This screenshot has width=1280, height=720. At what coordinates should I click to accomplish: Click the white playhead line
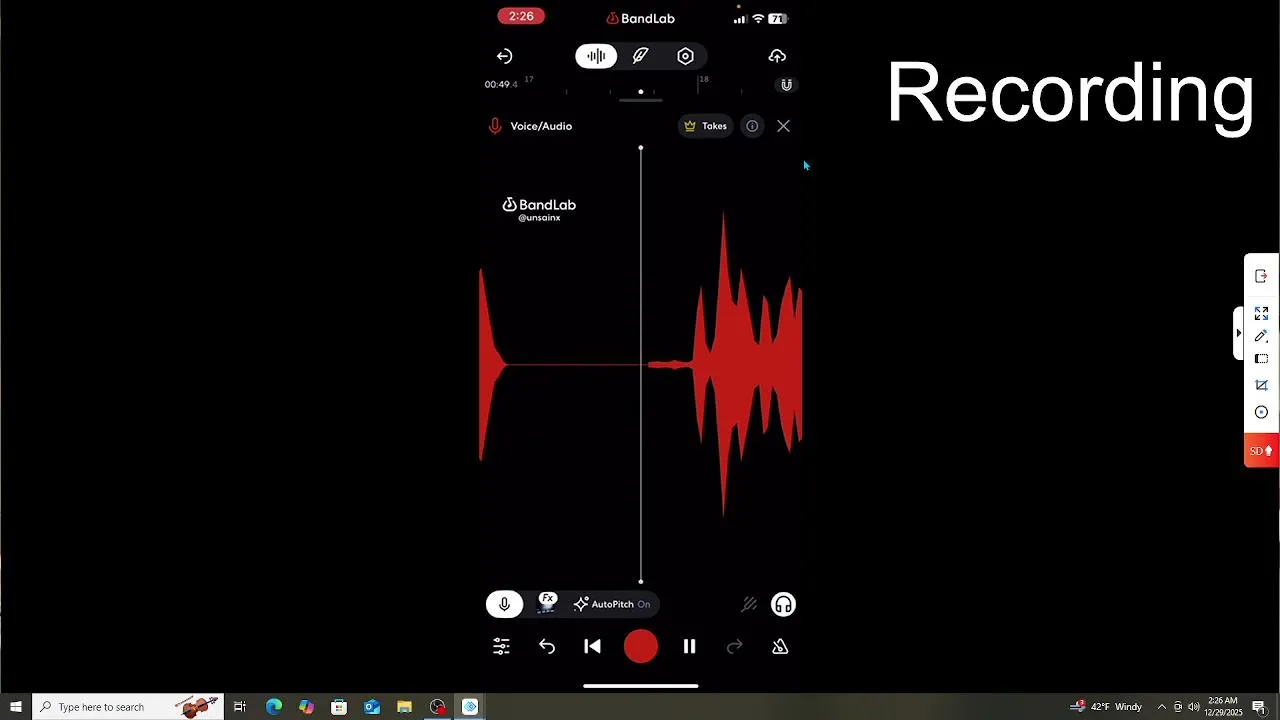point(641,365)
